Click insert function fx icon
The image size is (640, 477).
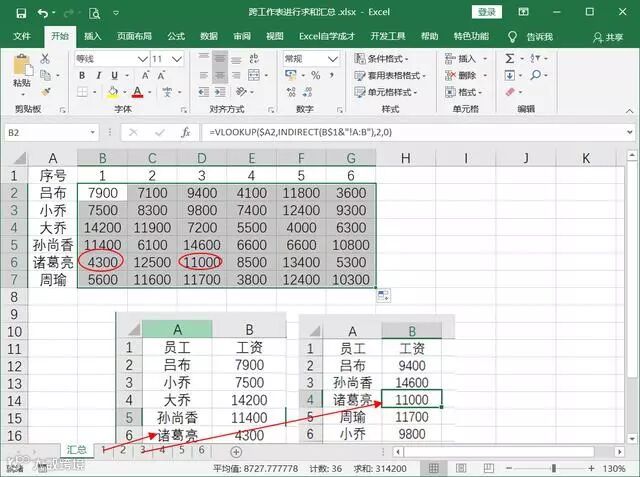[186, 132]
